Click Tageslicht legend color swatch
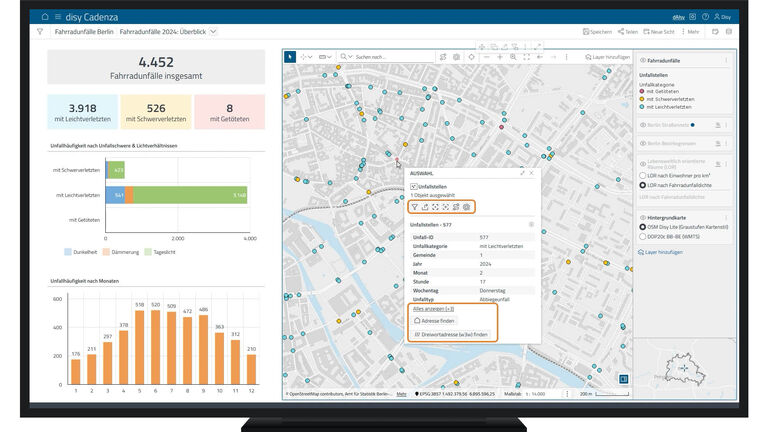This screenshot has width=768, height=432. 148,252
